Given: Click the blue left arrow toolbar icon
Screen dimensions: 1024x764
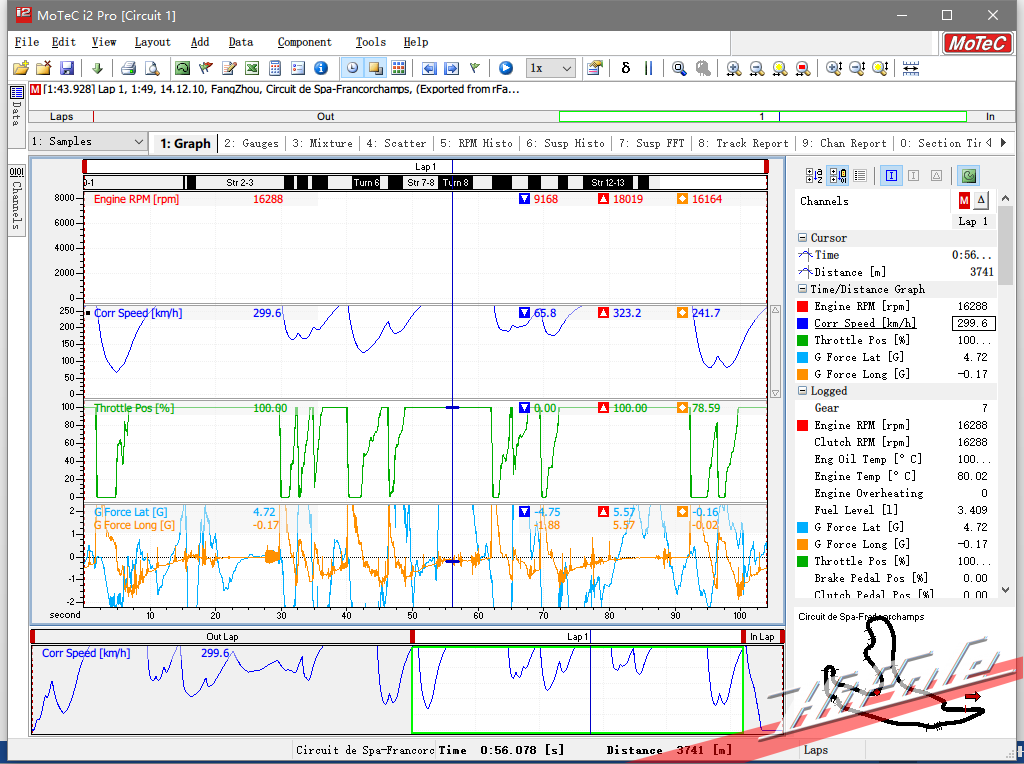Looking at the screenshot, I should 429,68.
